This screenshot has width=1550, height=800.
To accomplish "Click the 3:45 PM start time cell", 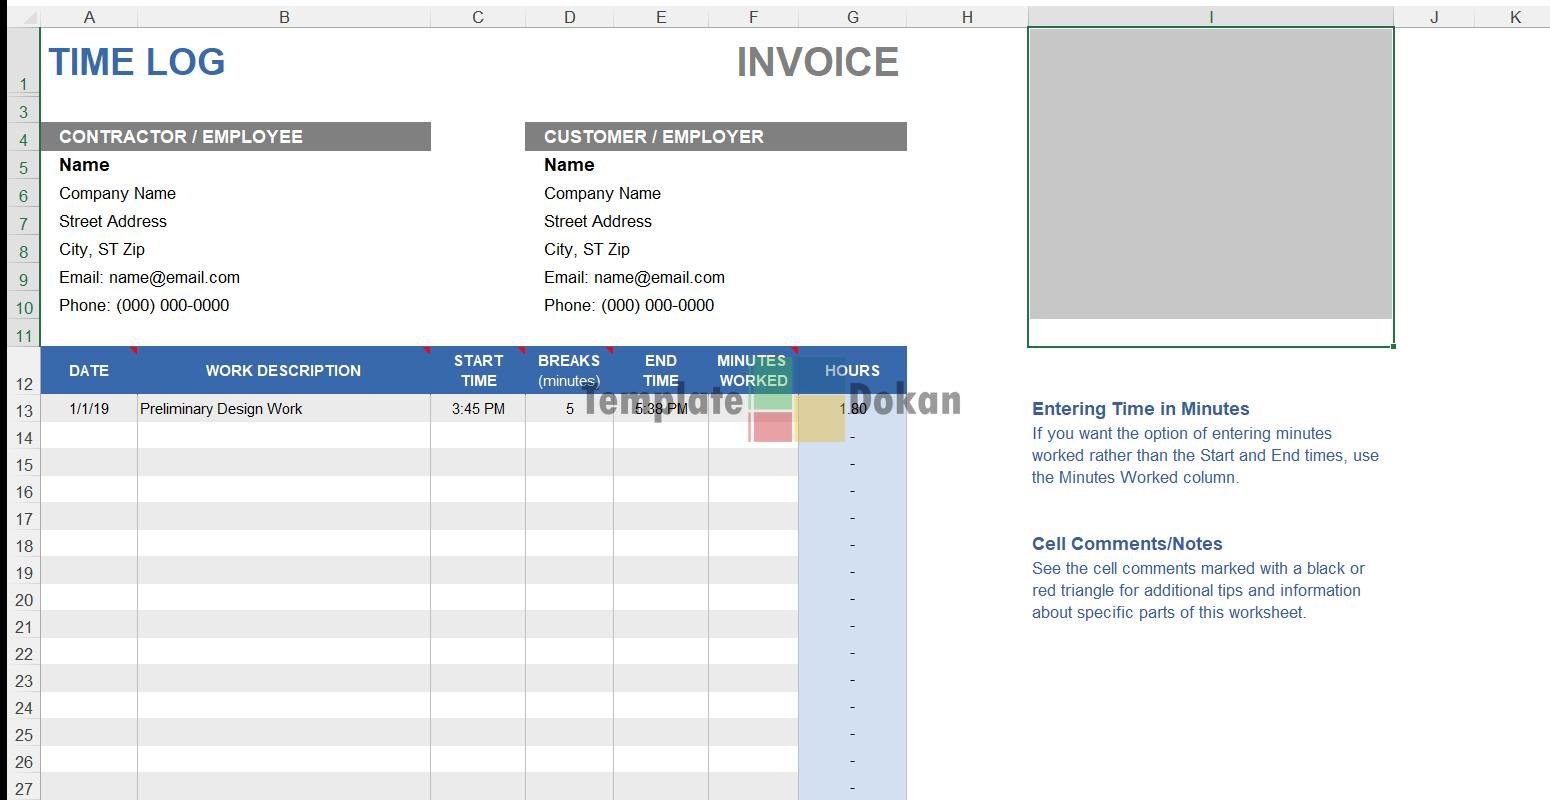I will (x=478, y=409).
